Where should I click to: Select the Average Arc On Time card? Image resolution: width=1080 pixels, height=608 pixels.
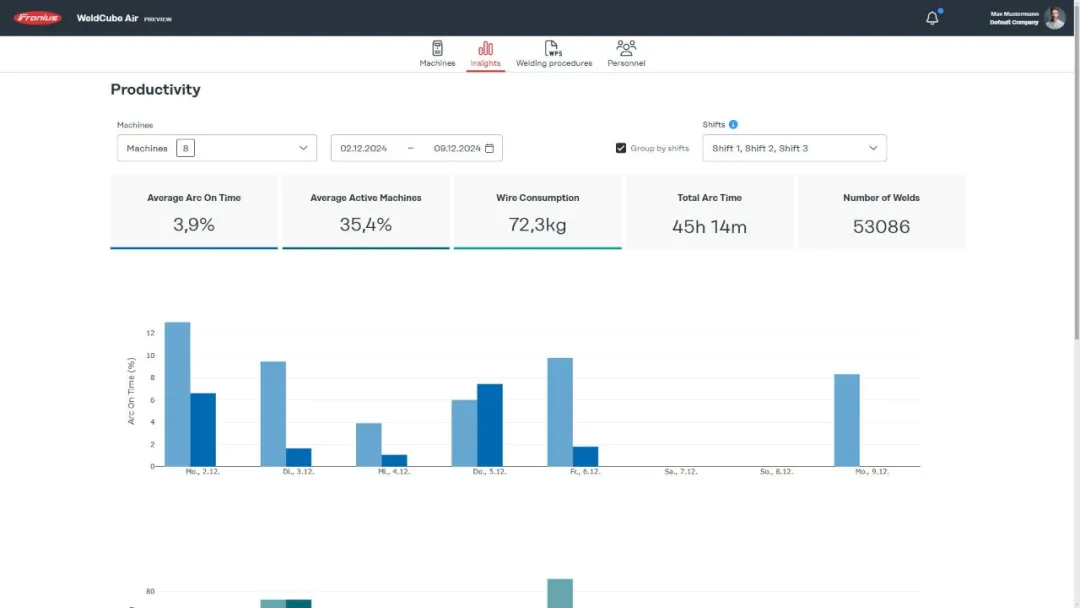point(194,212)
